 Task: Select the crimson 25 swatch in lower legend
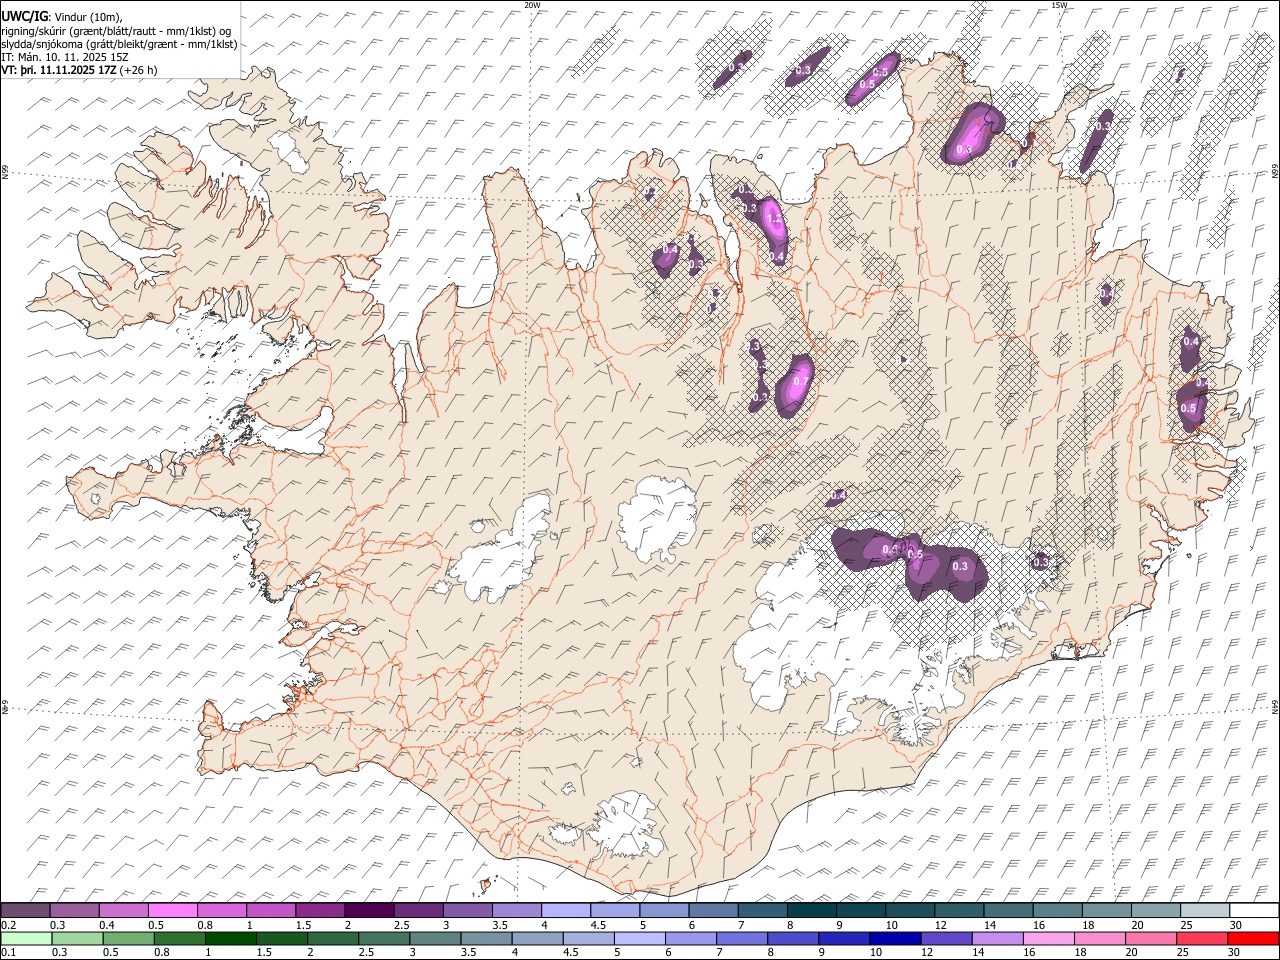[x=1201, y=938]
